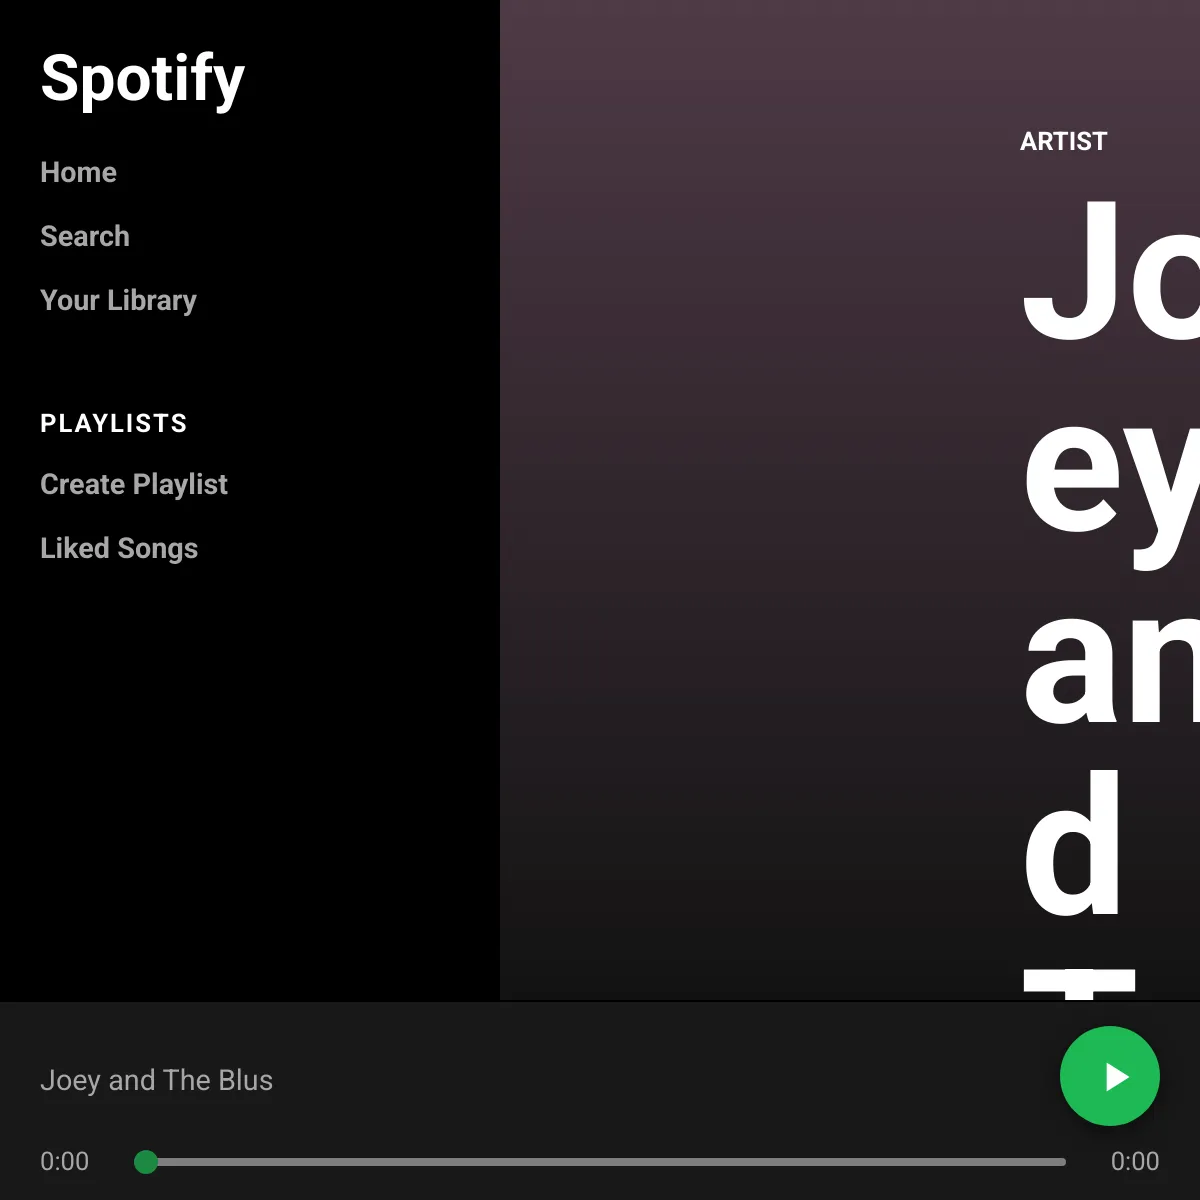Click the elapsed time 0:00 on the left
The image size is (1200, 1200).
pyautogui.click(x=64, y=1161)
